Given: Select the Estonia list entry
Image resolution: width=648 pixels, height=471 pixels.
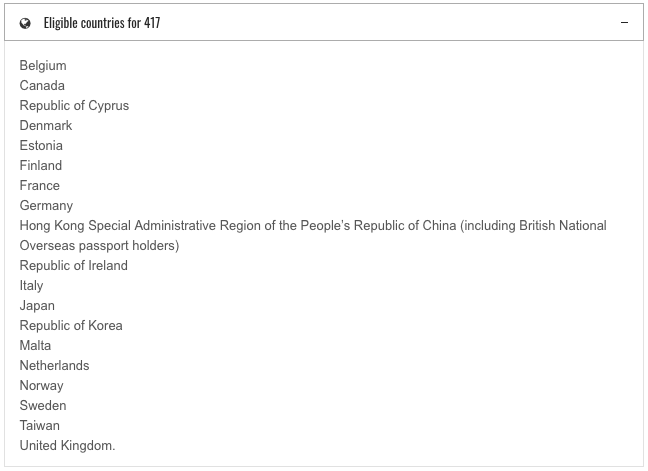Looking at the screenshot, I should 41,145.
